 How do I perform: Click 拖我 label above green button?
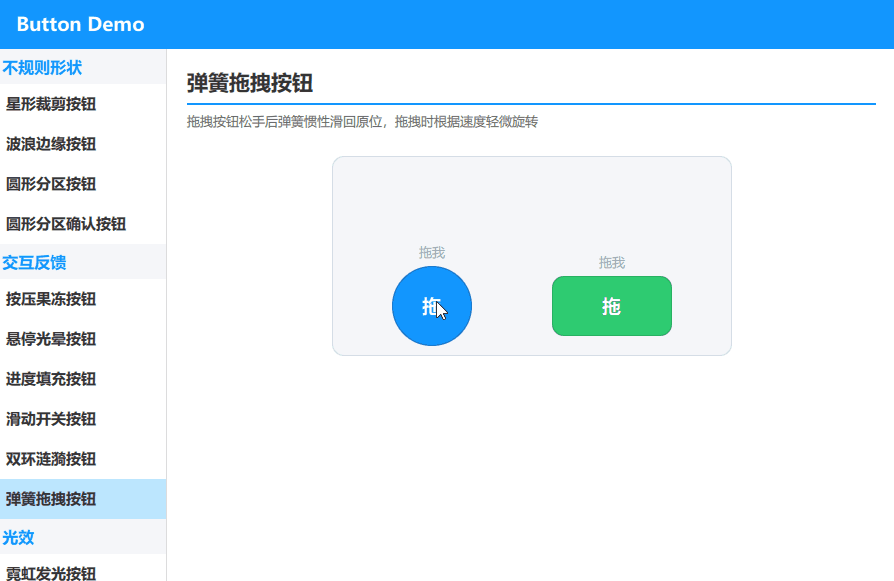point(612,262)
